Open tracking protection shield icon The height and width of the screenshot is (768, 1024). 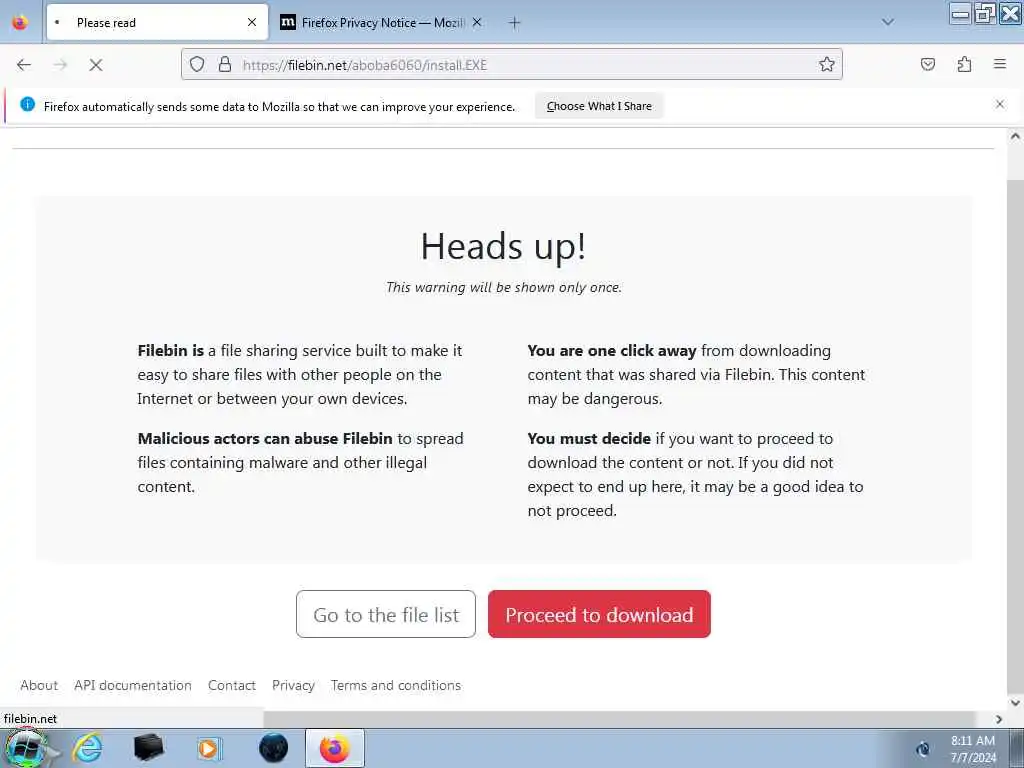tap(197, 64)
